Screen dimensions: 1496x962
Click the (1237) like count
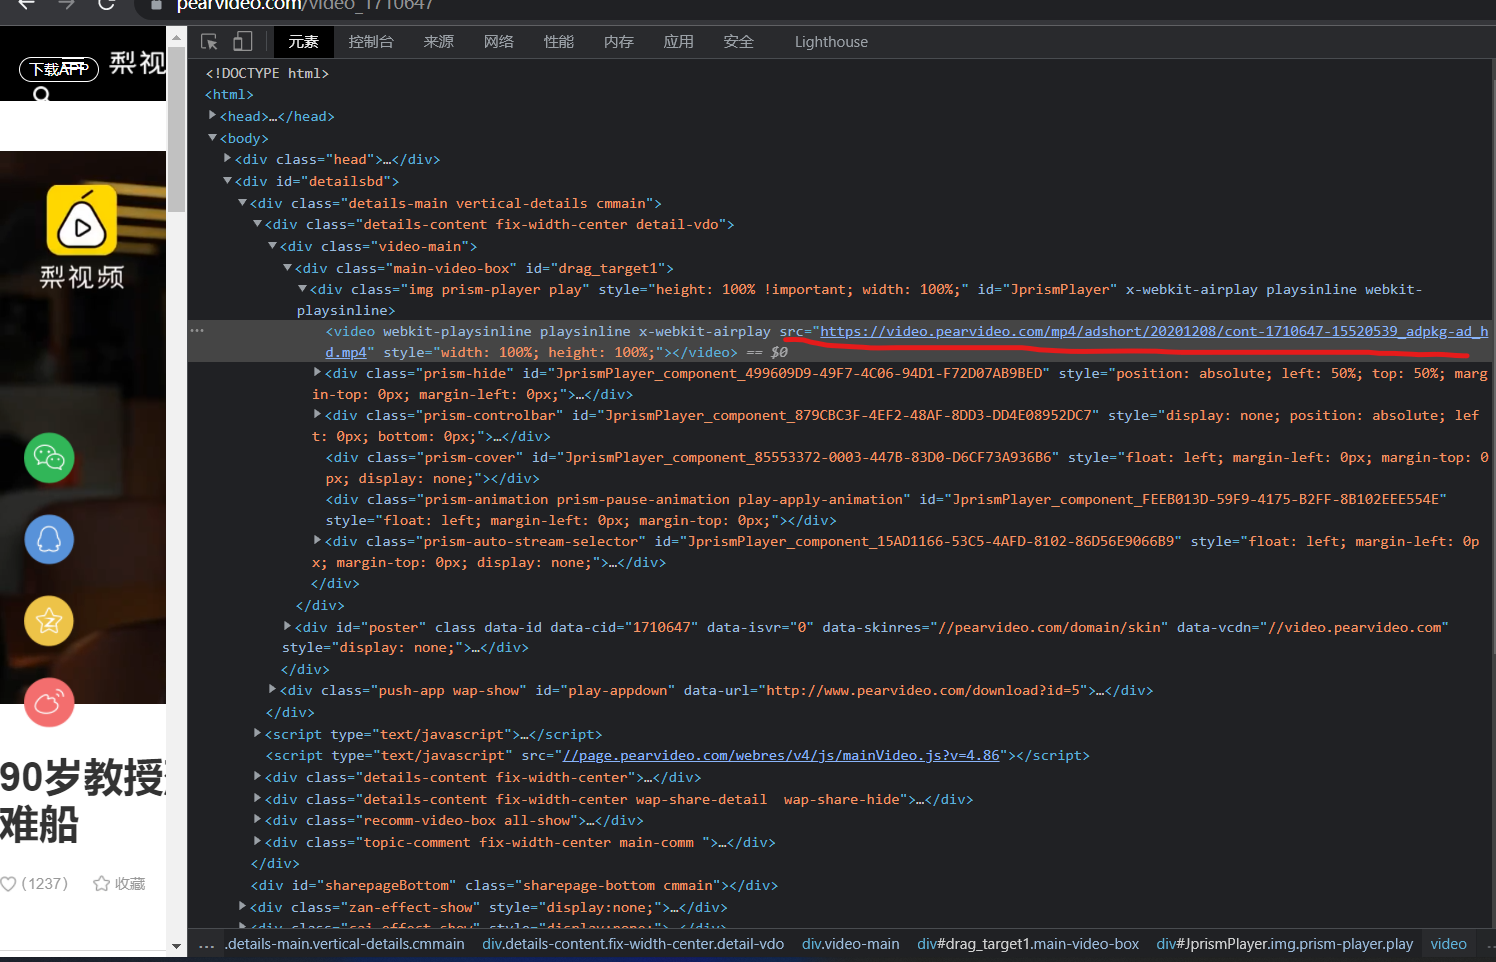pyautogui.click(x=45, y=884)
